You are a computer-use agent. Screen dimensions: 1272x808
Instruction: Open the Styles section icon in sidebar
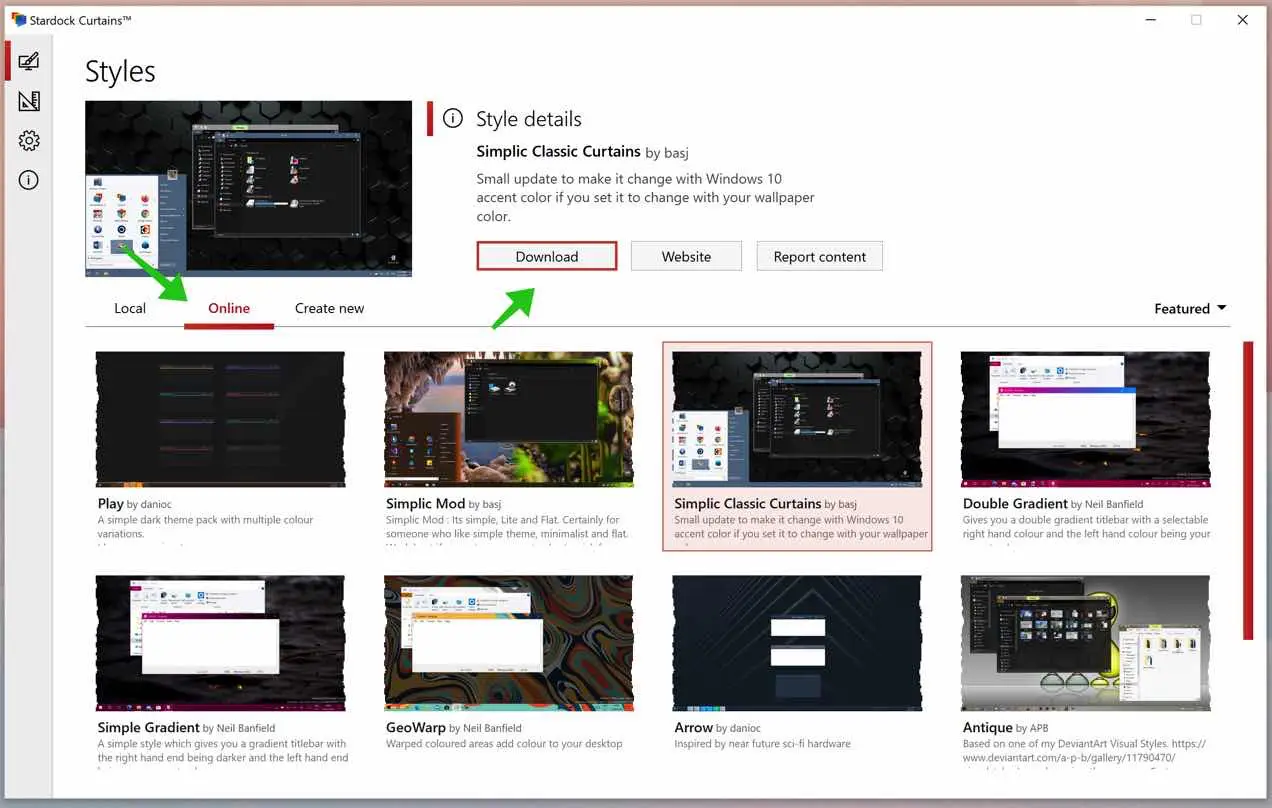(x=29, y=61)
